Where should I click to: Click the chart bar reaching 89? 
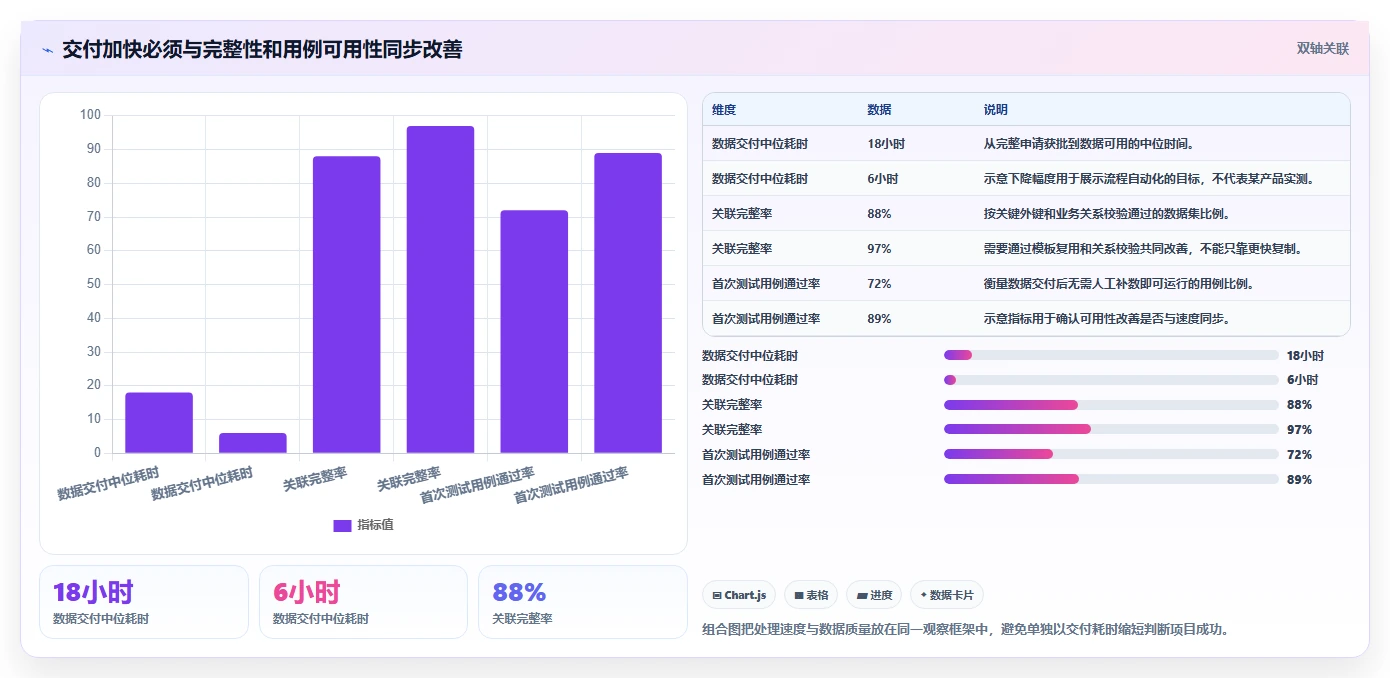628,303
